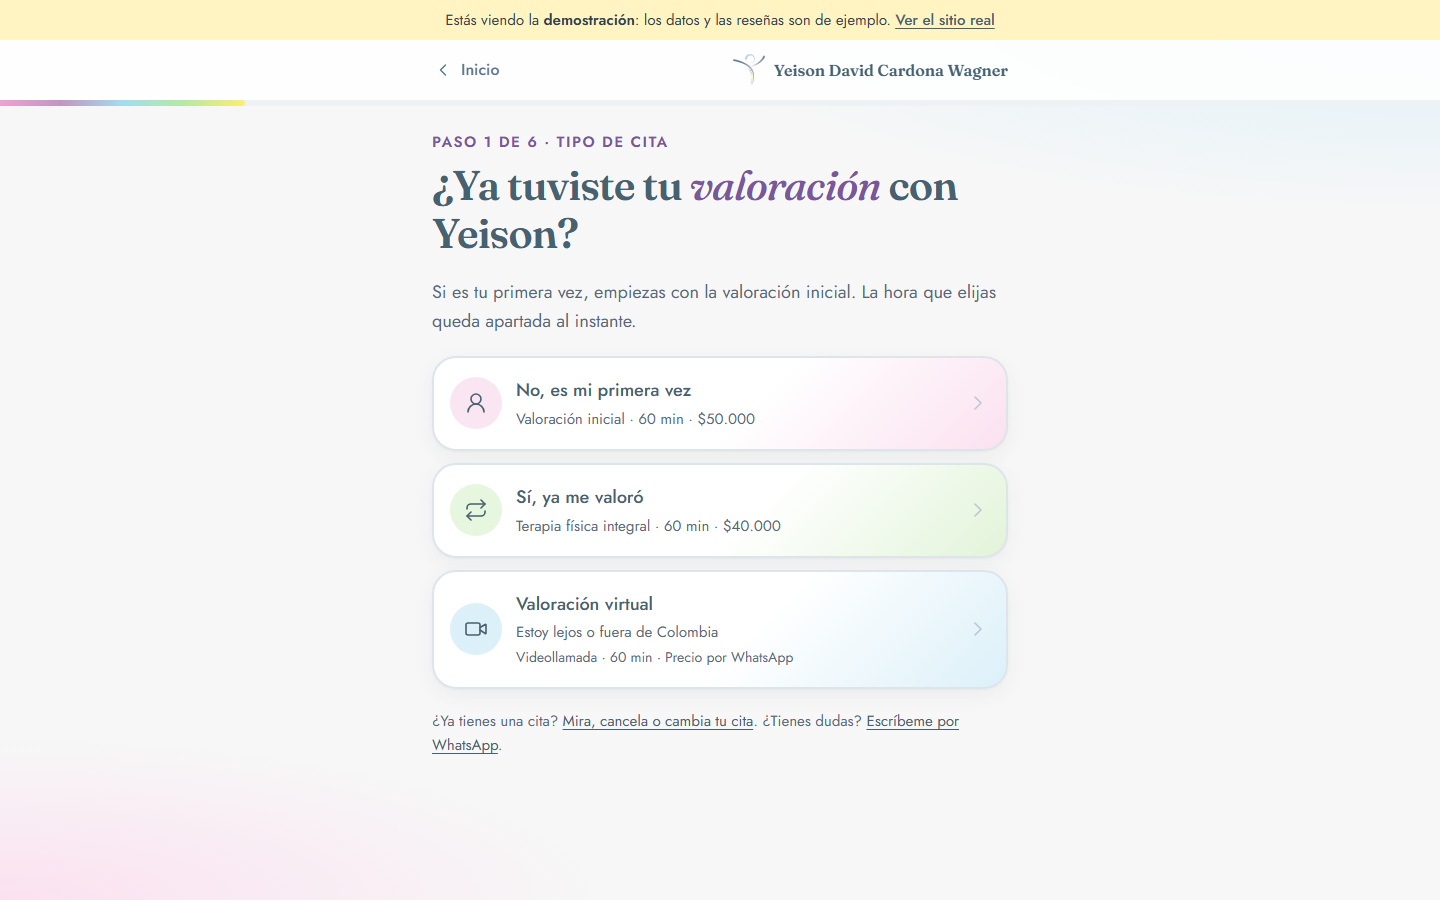The image size is (1440, 900).
Task: Click 'PASO 1 DE 6 · TIPO DE CITA' label
Action: [550, 142]
